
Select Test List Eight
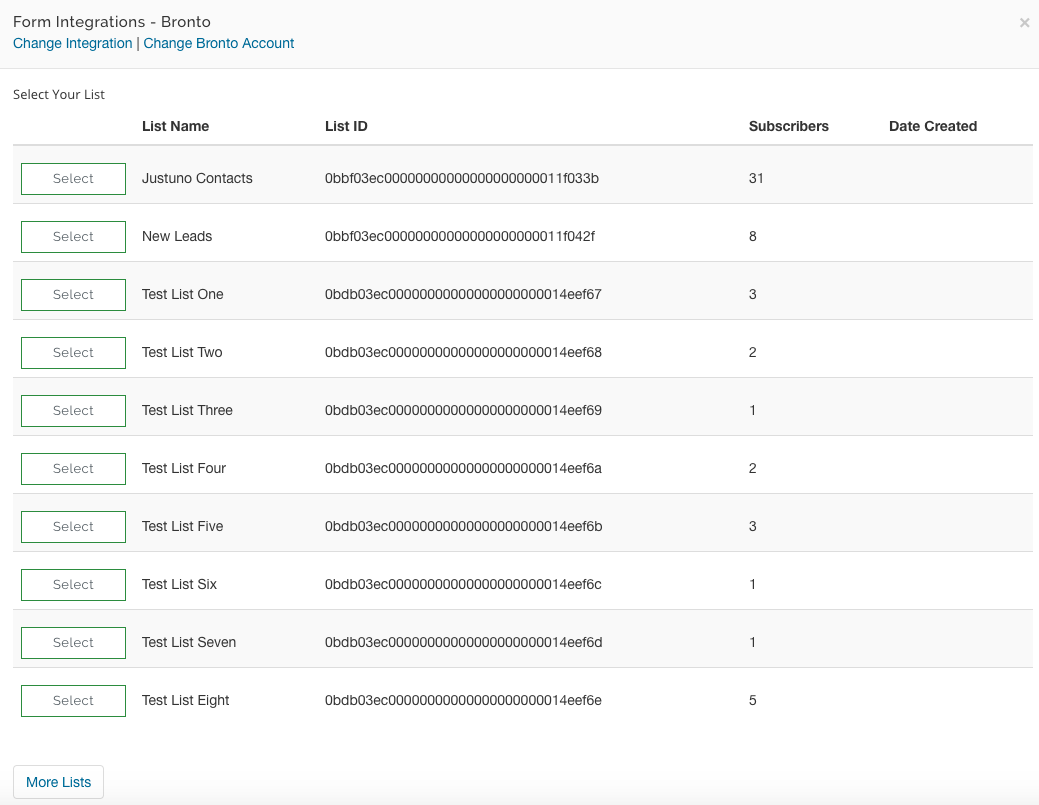[73, 700]
